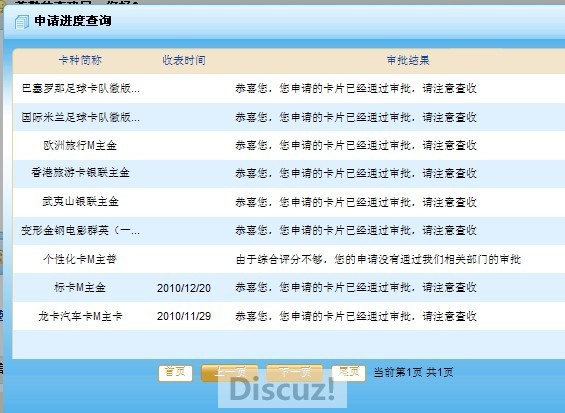Screen dimensions: 565x413
Task: Click the rejection message 由于综合评分不够
Action: (x=378, y=259)
